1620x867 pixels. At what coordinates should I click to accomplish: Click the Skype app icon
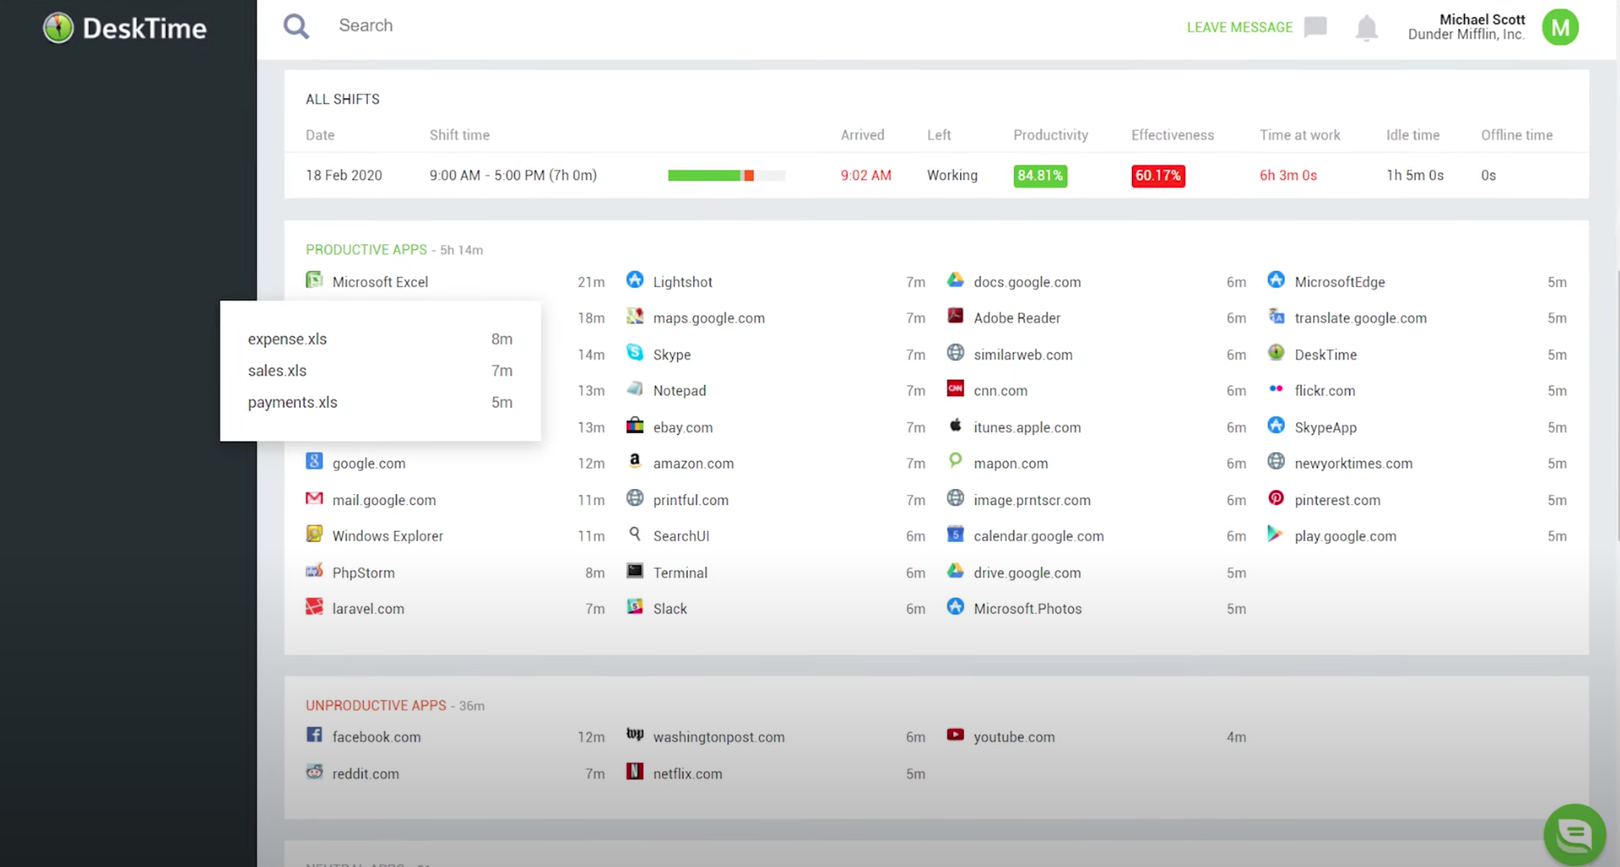(x=635, y=353)
